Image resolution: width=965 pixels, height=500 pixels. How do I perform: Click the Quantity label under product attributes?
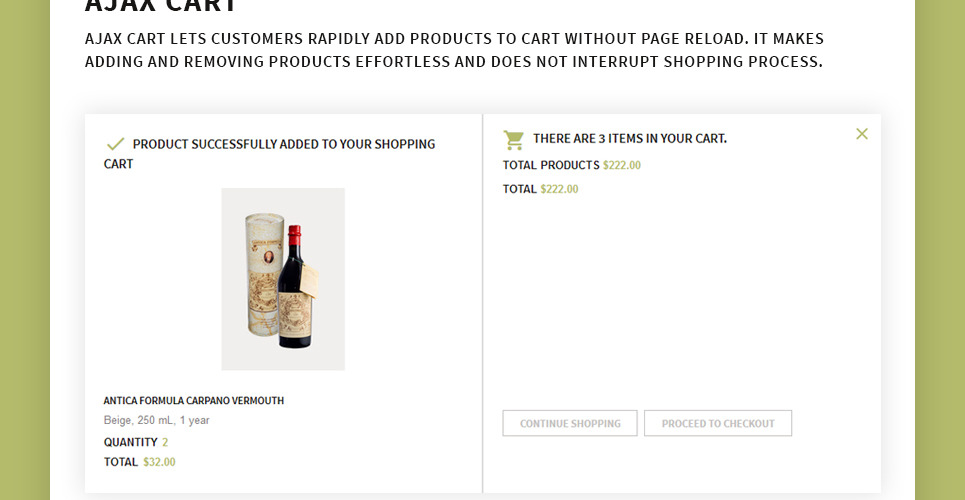pos(130,442)
